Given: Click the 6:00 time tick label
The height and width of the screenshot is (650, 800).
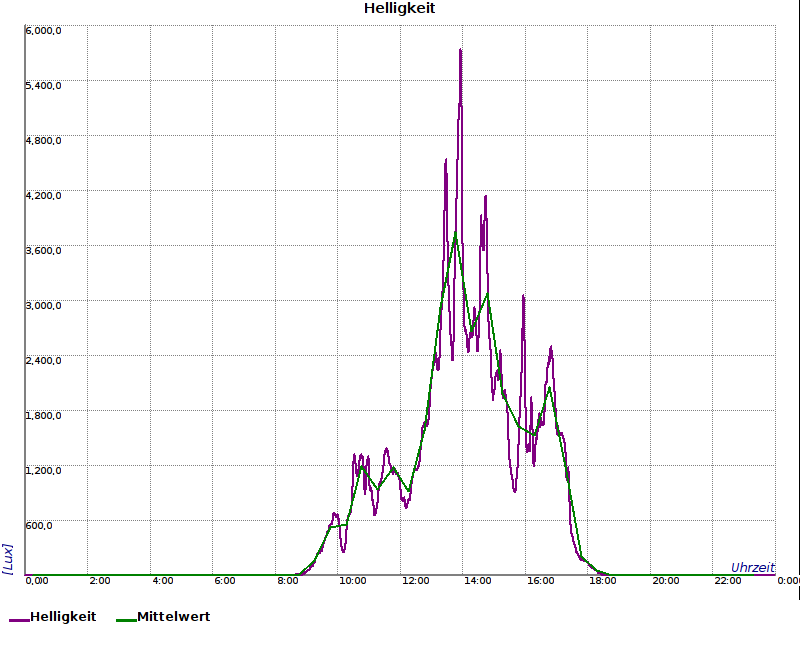Looking at the screenshot, I should click(x=225, y=581).
